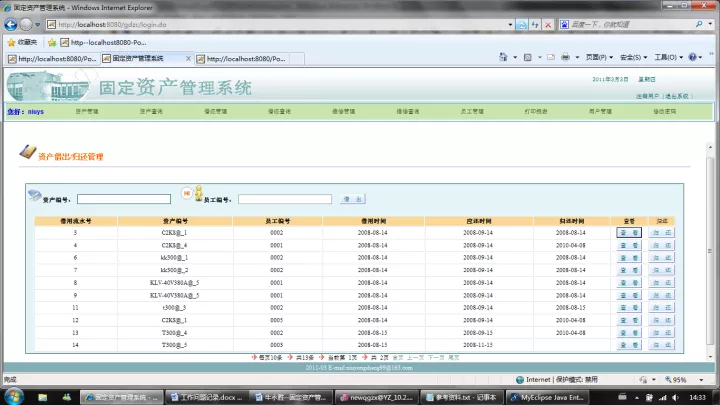This screenshot has height=405, width=720.
Task: Click the orange skip-arrow round icon
Action: [x=186, y=193]
